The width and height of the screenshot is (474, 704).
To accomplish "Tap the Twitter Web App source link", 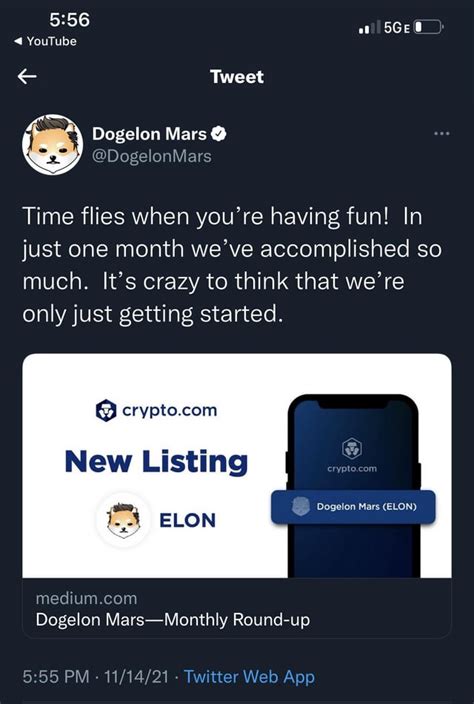I will point(249,677).
